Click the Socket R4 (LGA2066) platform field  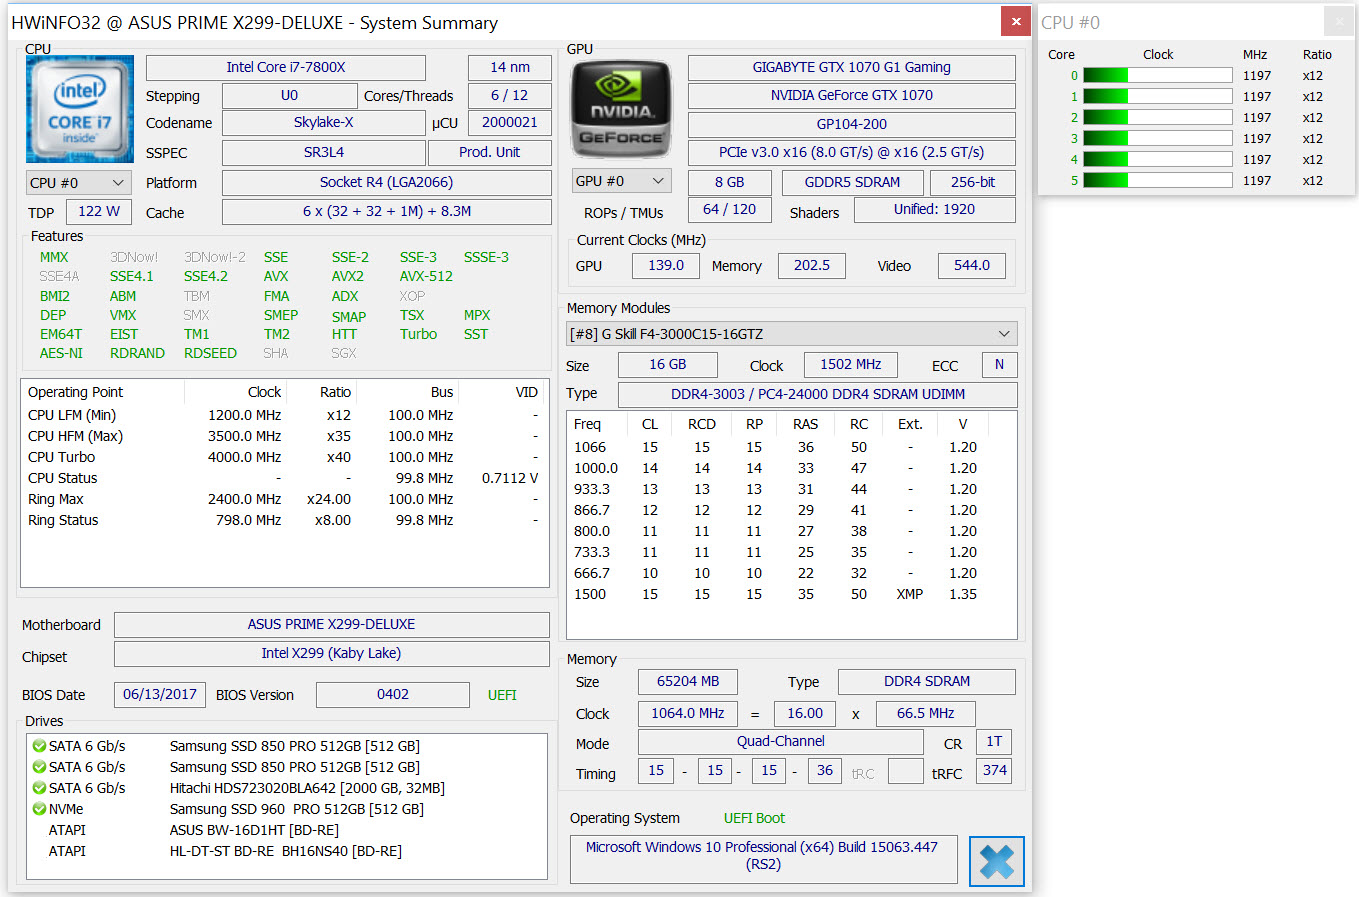(x=387, y=182)
